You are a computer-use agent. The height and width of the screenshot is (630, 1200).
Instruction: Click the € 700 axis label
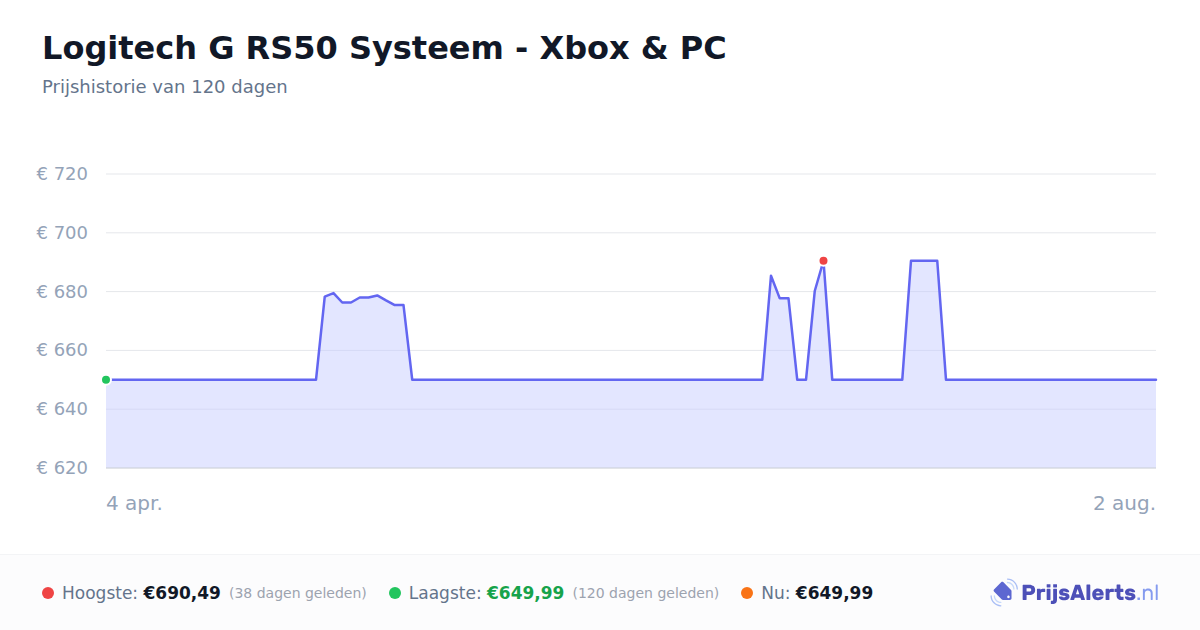click(x=62, y=233)
